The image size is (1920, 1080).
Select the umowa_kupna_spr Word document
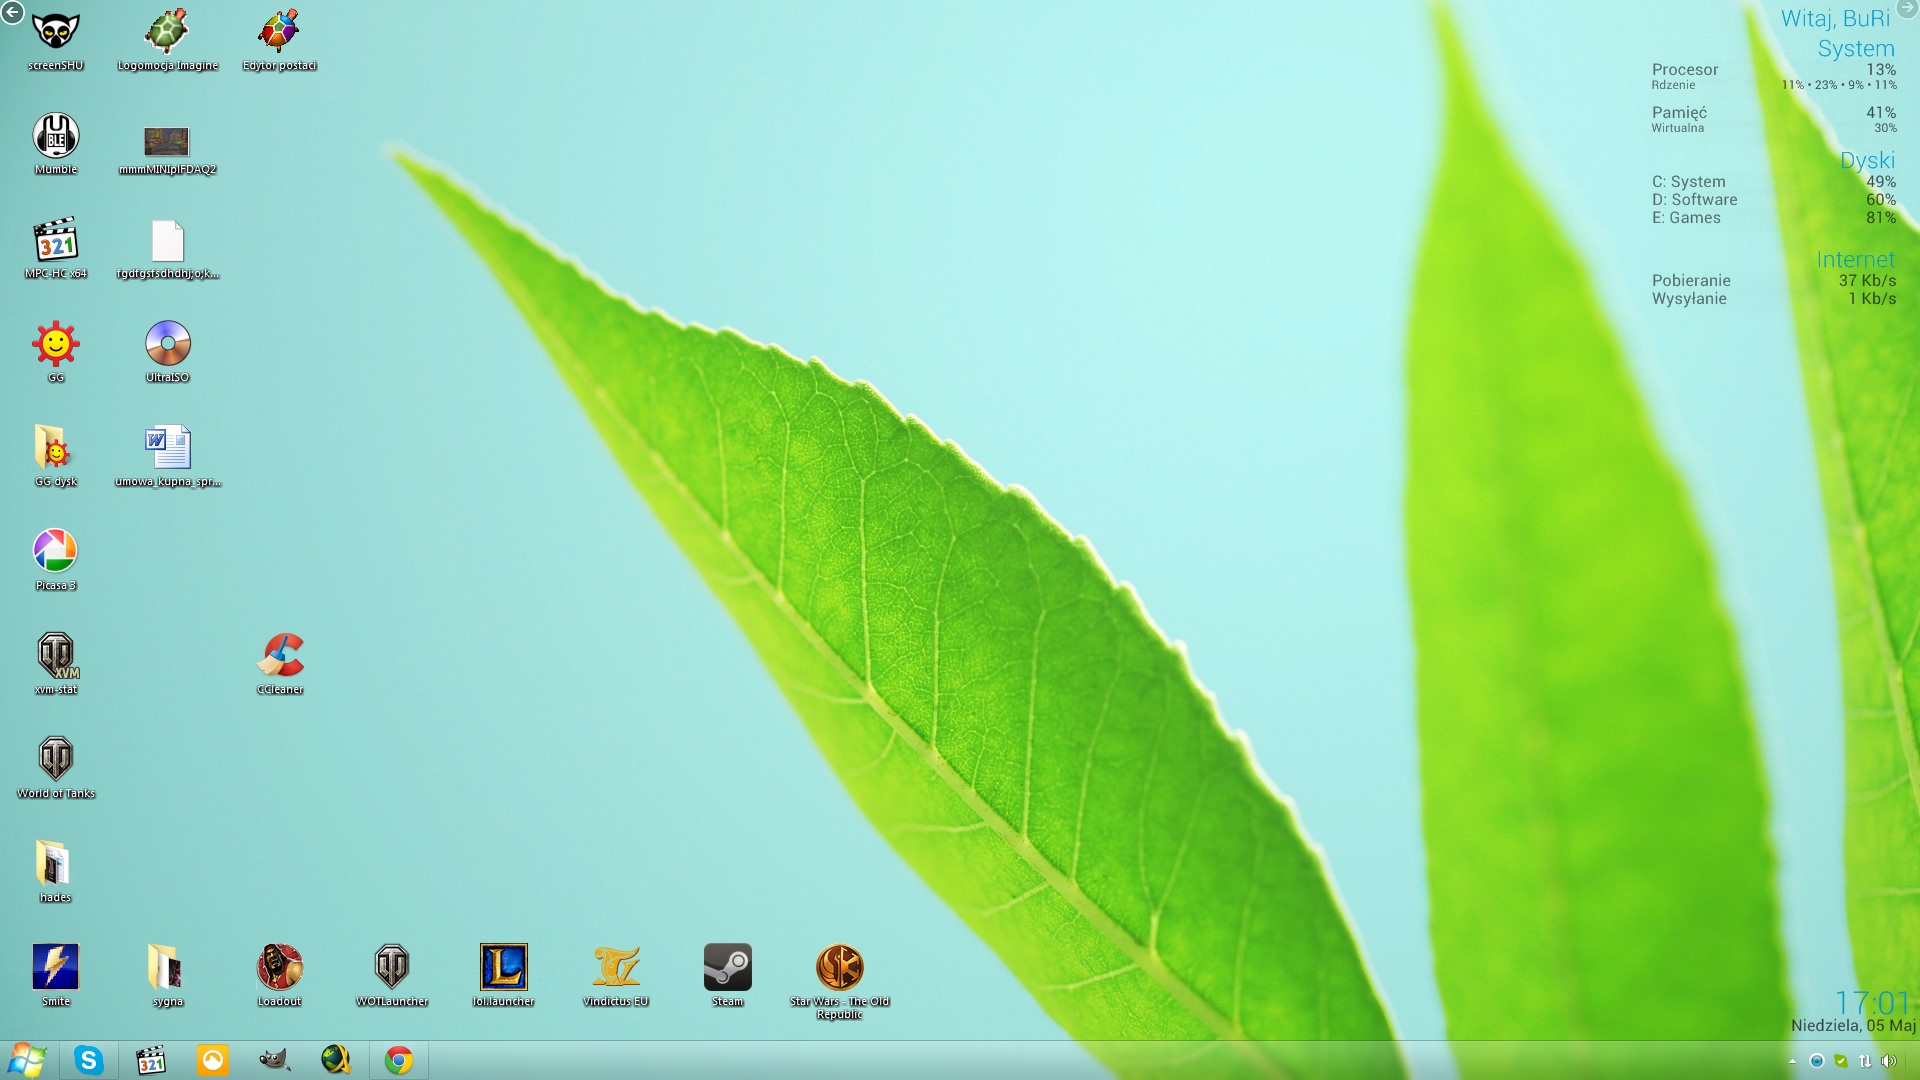[167, 456]
